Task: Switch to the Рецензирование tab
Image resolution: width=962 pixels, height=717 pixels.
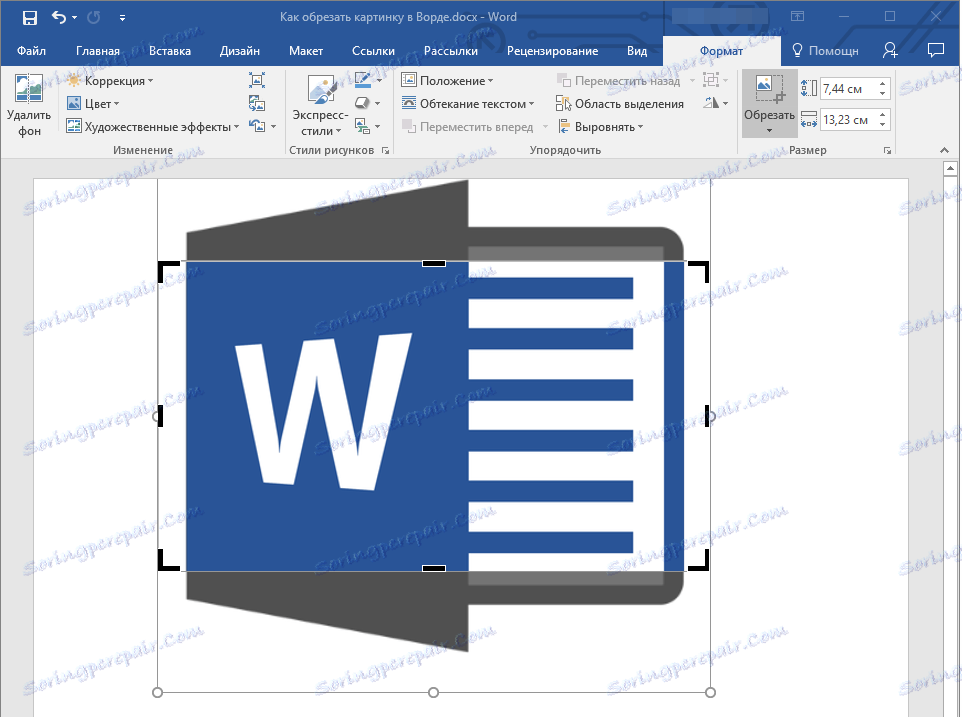Action: pyautogui.click(x=552, y=51)
